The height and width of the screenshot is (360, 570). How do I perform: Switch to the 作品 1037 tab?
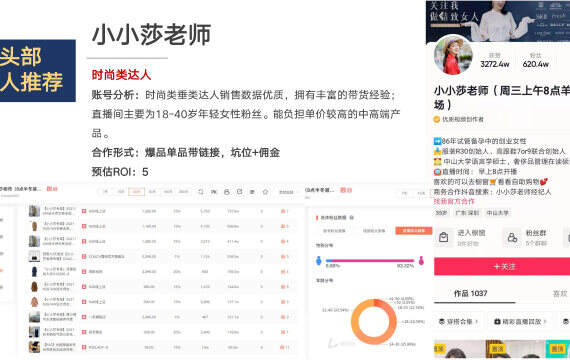point(470,293)
